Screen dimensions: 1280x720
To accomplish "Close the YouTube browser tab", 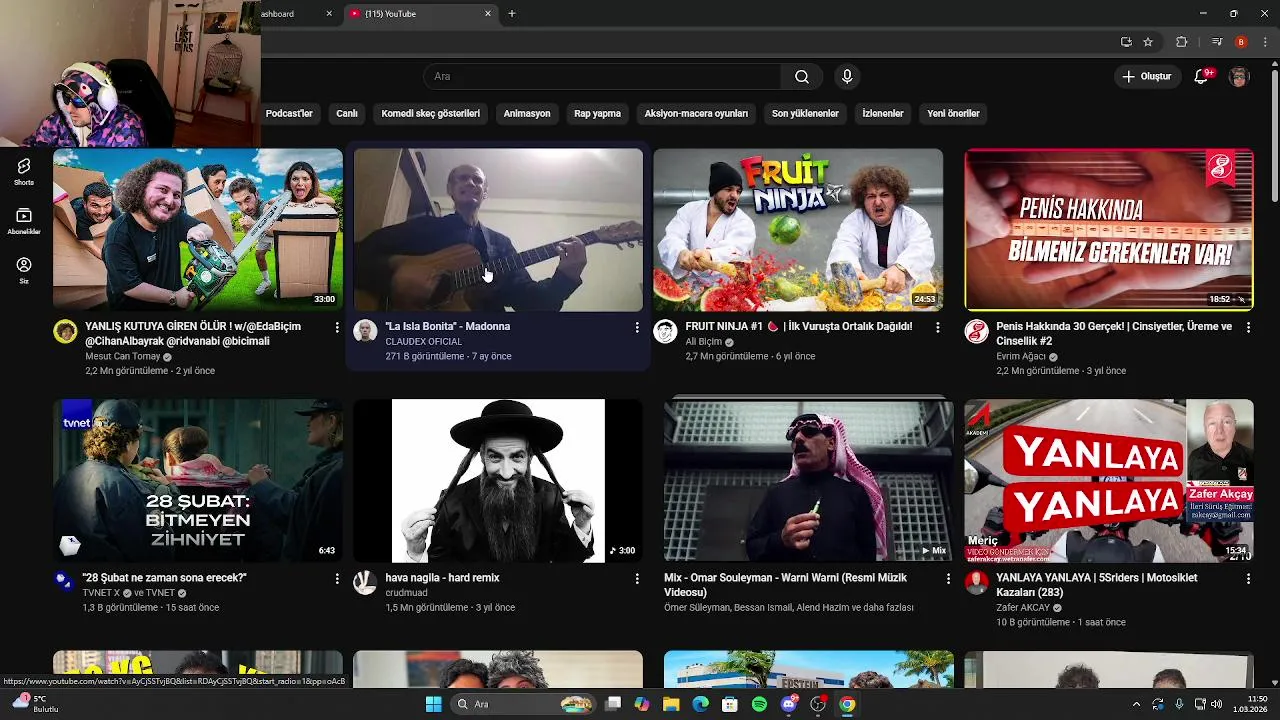I will tap(488, 14).
